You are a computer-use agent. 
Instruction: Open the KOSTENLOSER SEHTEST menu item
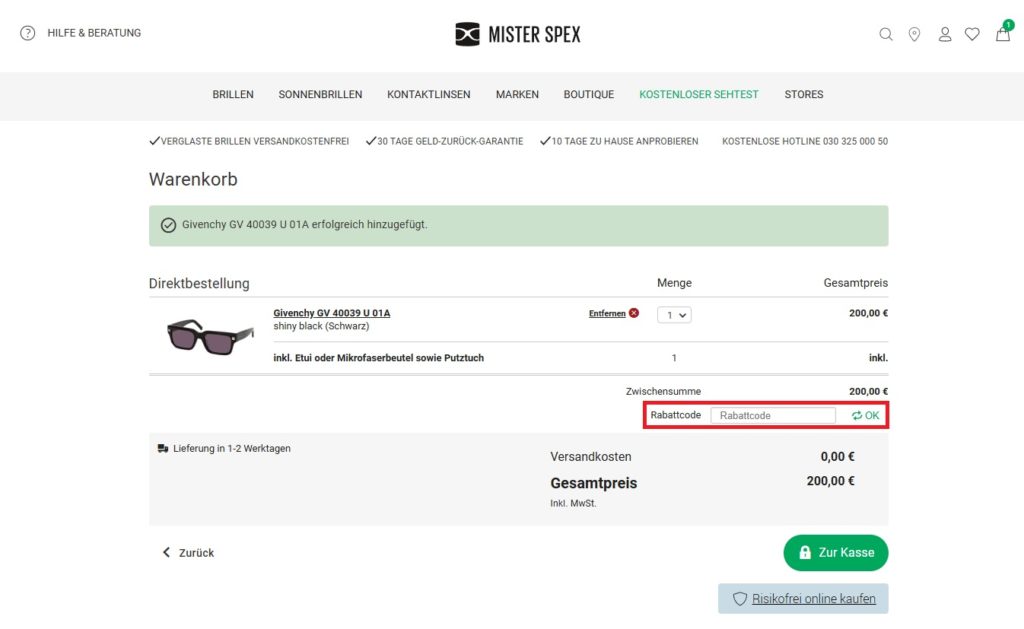click(x=697, y=94)
